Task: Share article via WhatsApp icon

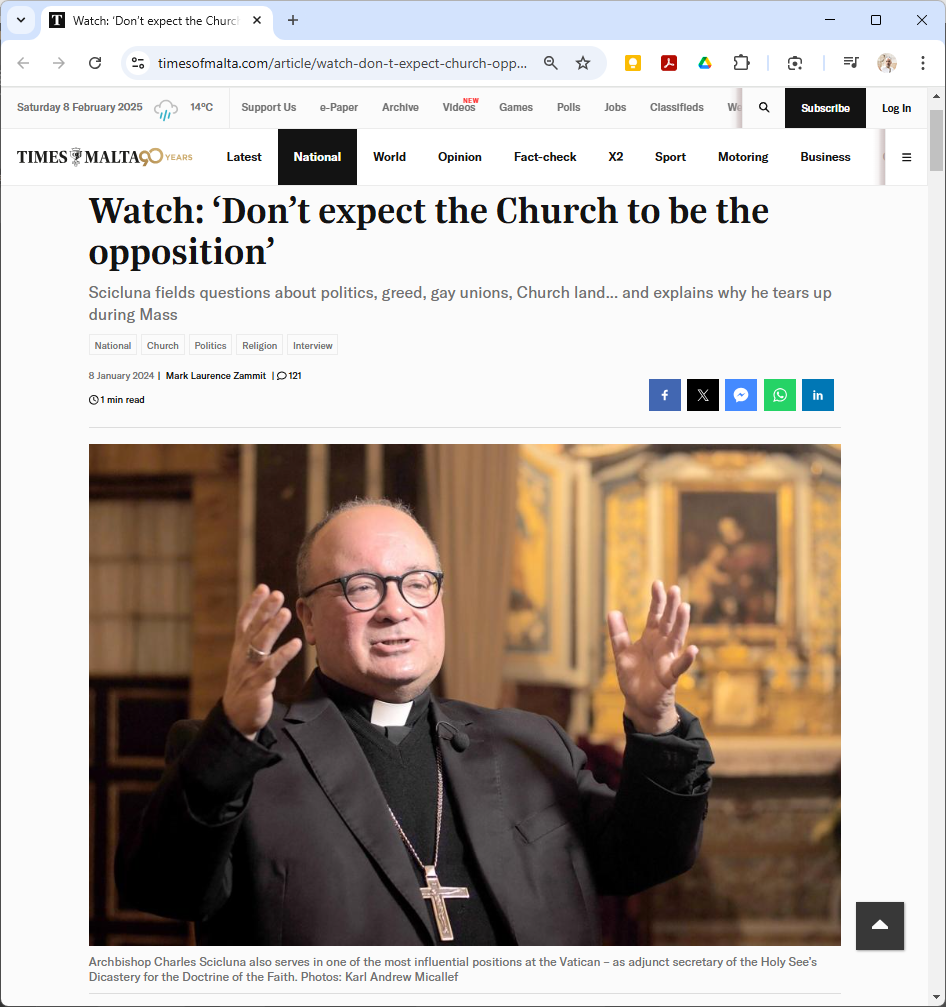Action: 780,395
